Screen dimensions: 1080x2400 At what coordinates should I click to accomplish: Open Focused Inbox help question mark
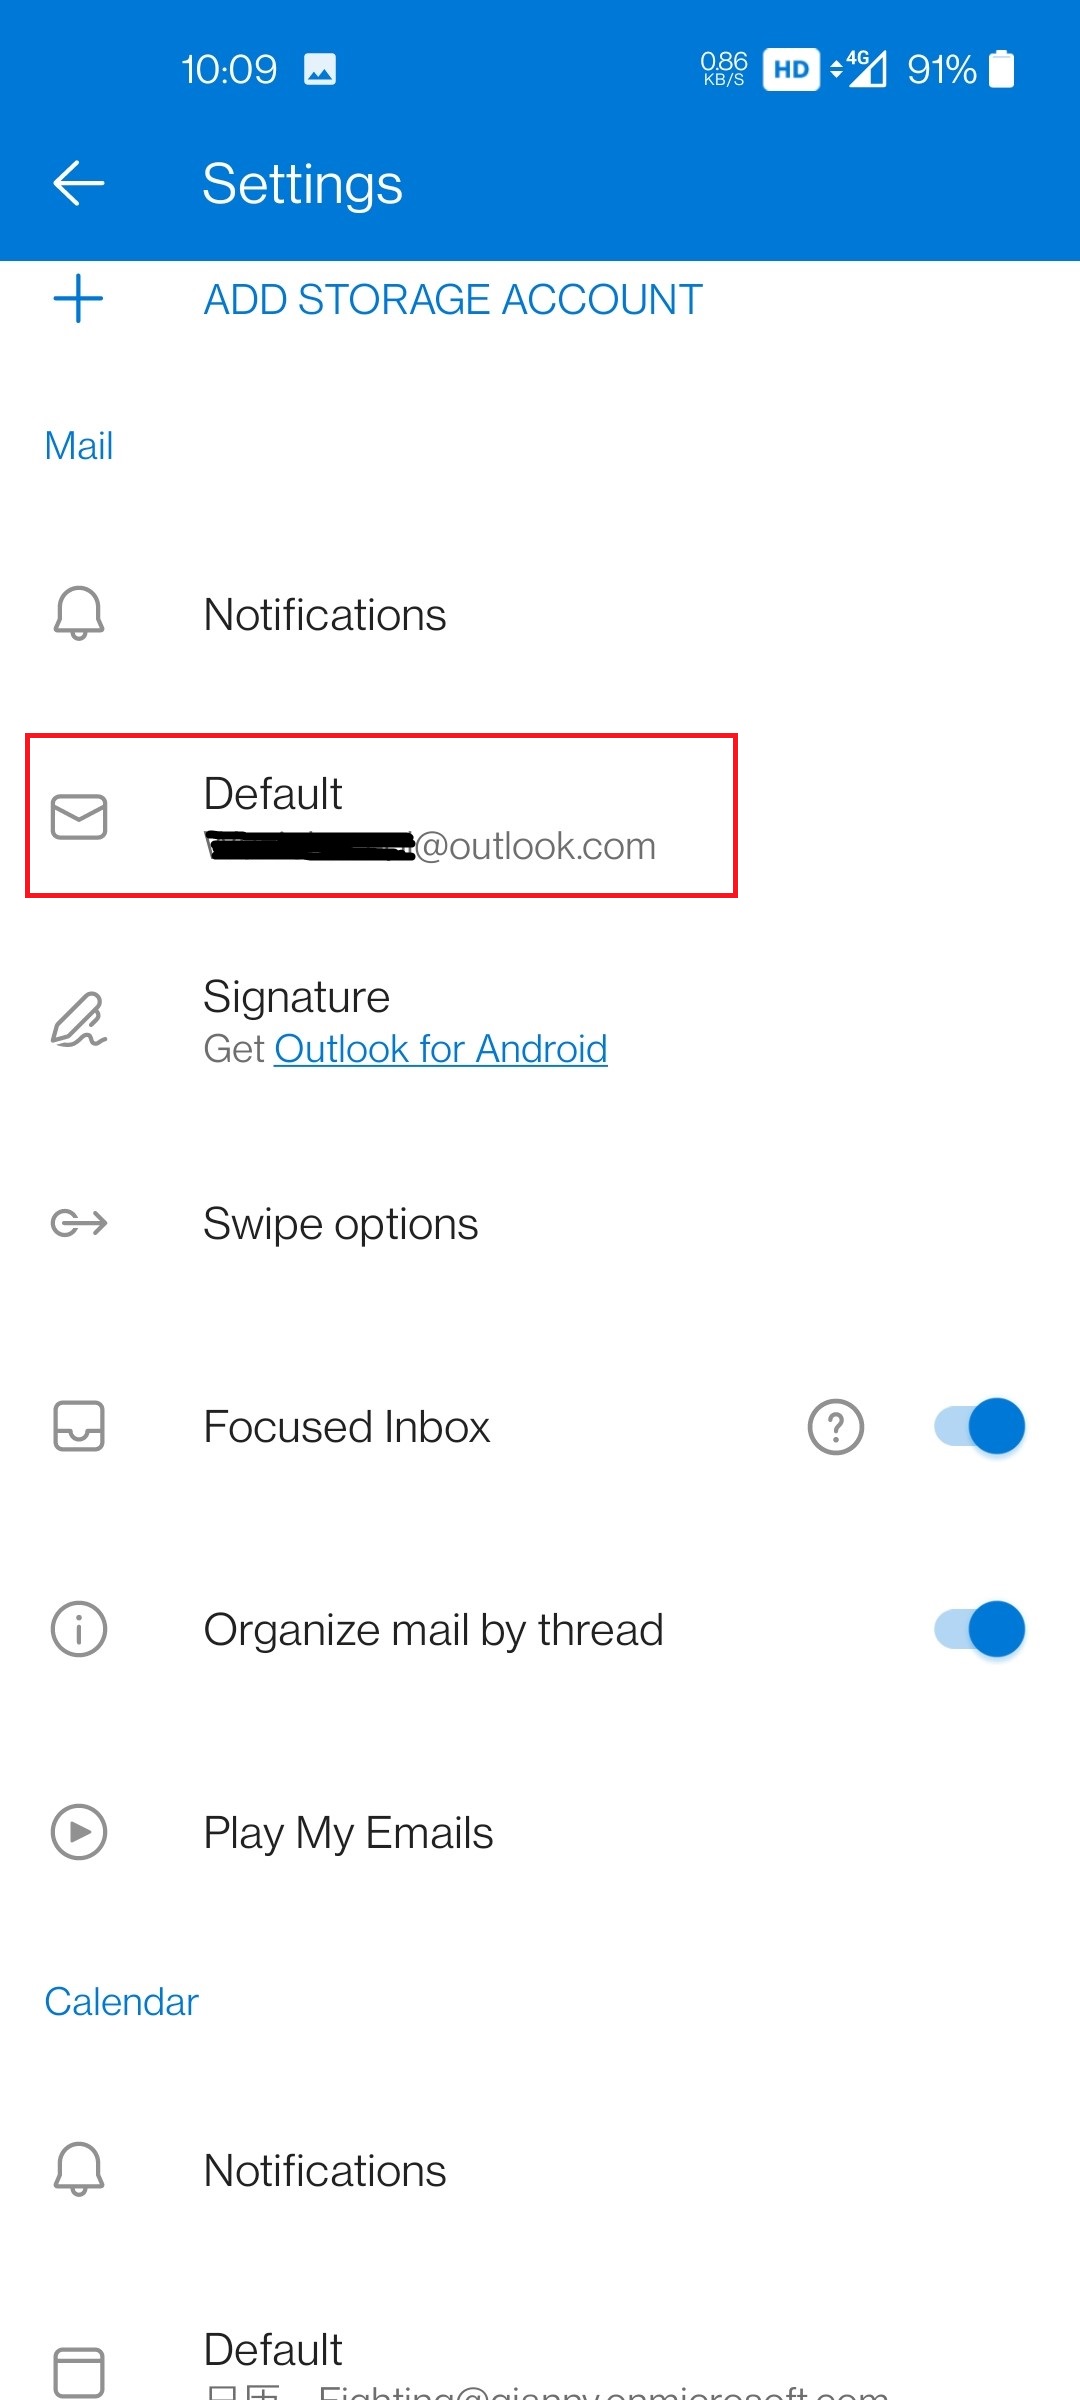(835, 1427)
